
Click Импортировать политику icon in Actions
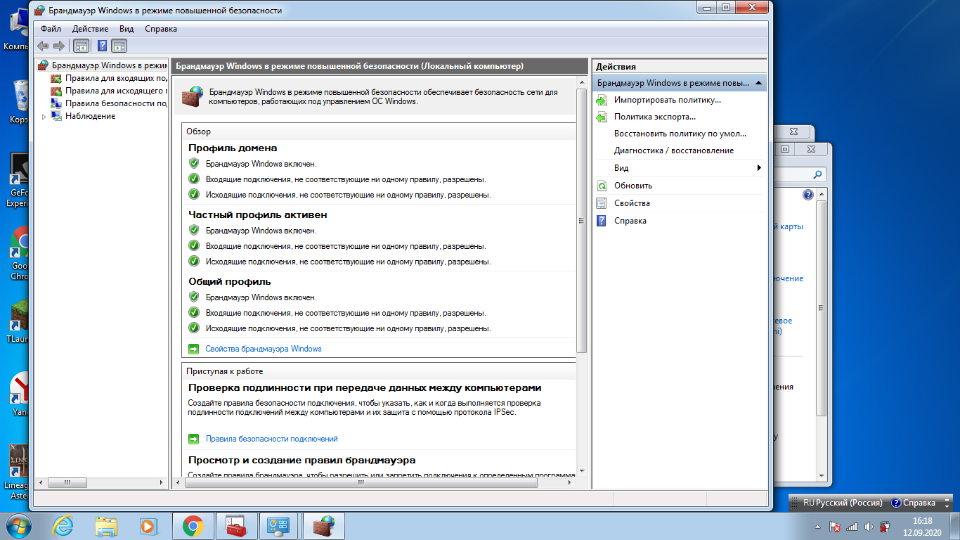[x=602, y=100]
